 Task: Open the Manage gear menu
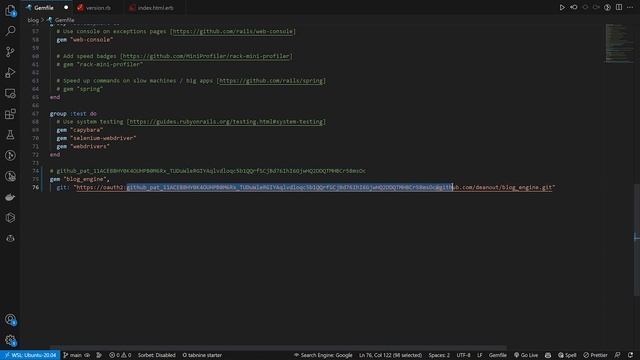coord(10,340)
